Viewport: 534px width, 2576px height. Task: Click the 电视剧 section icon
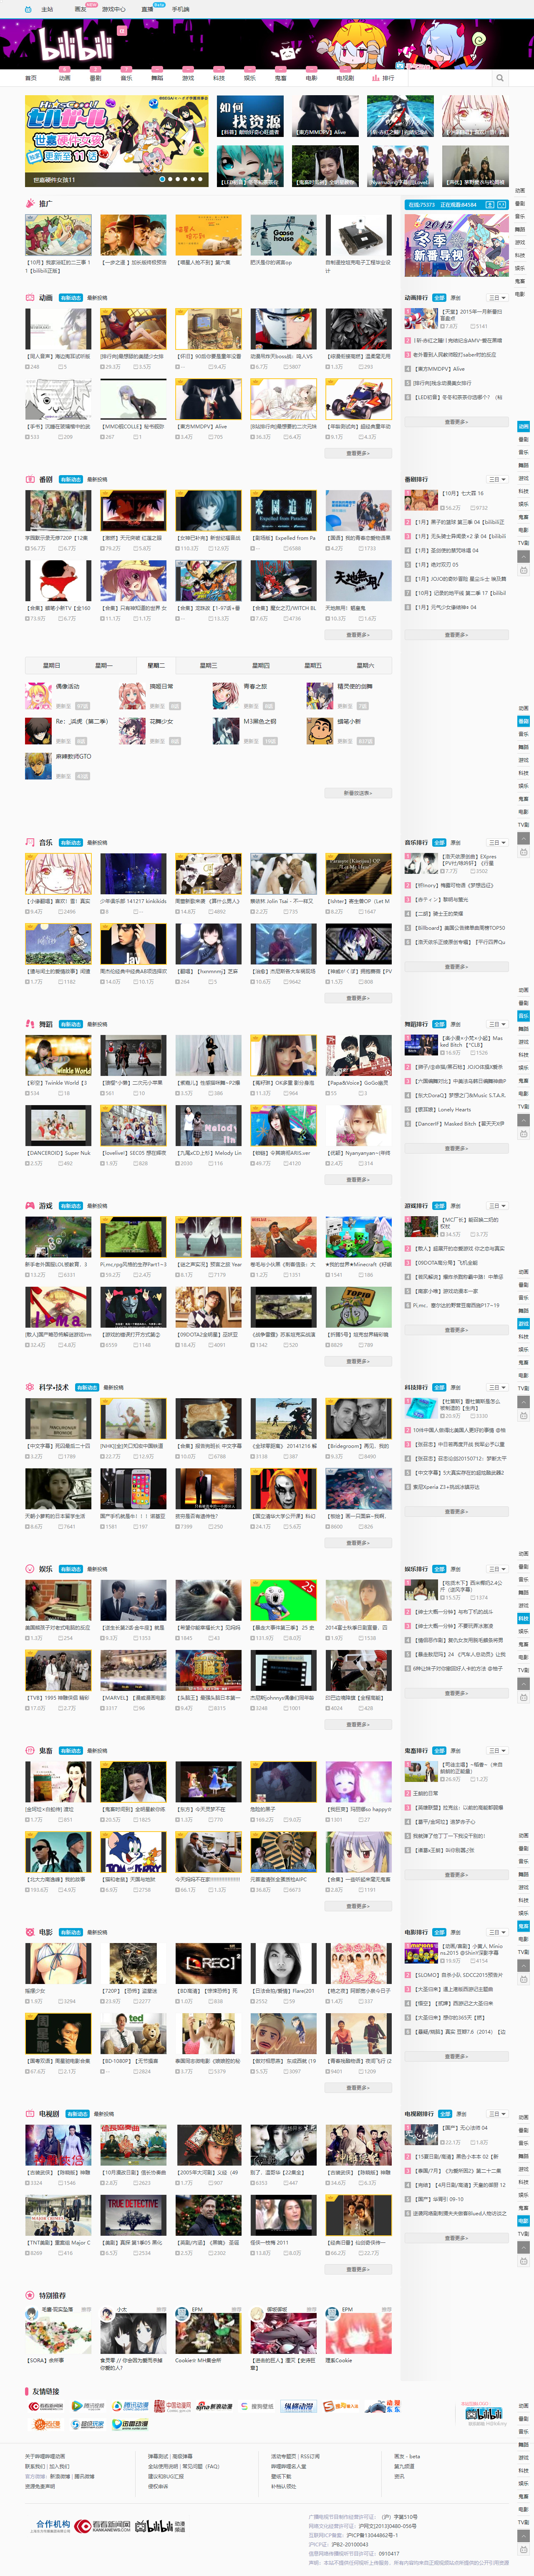(x=30, y=2114)
